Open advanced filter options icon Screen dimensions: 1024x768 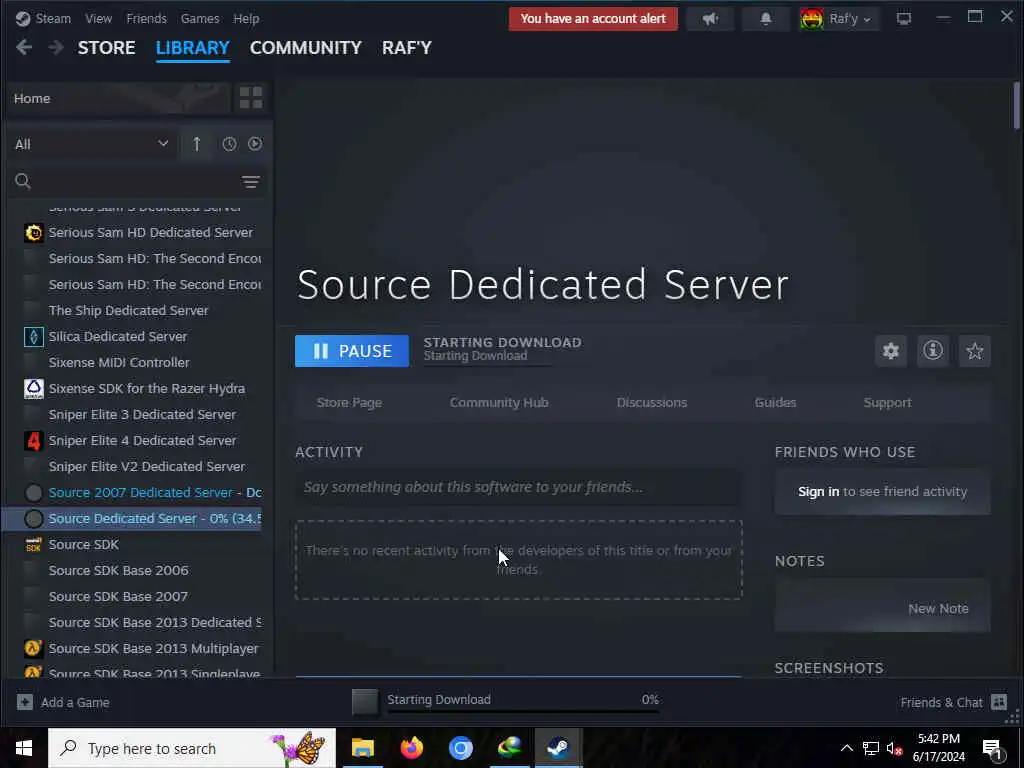251,182
